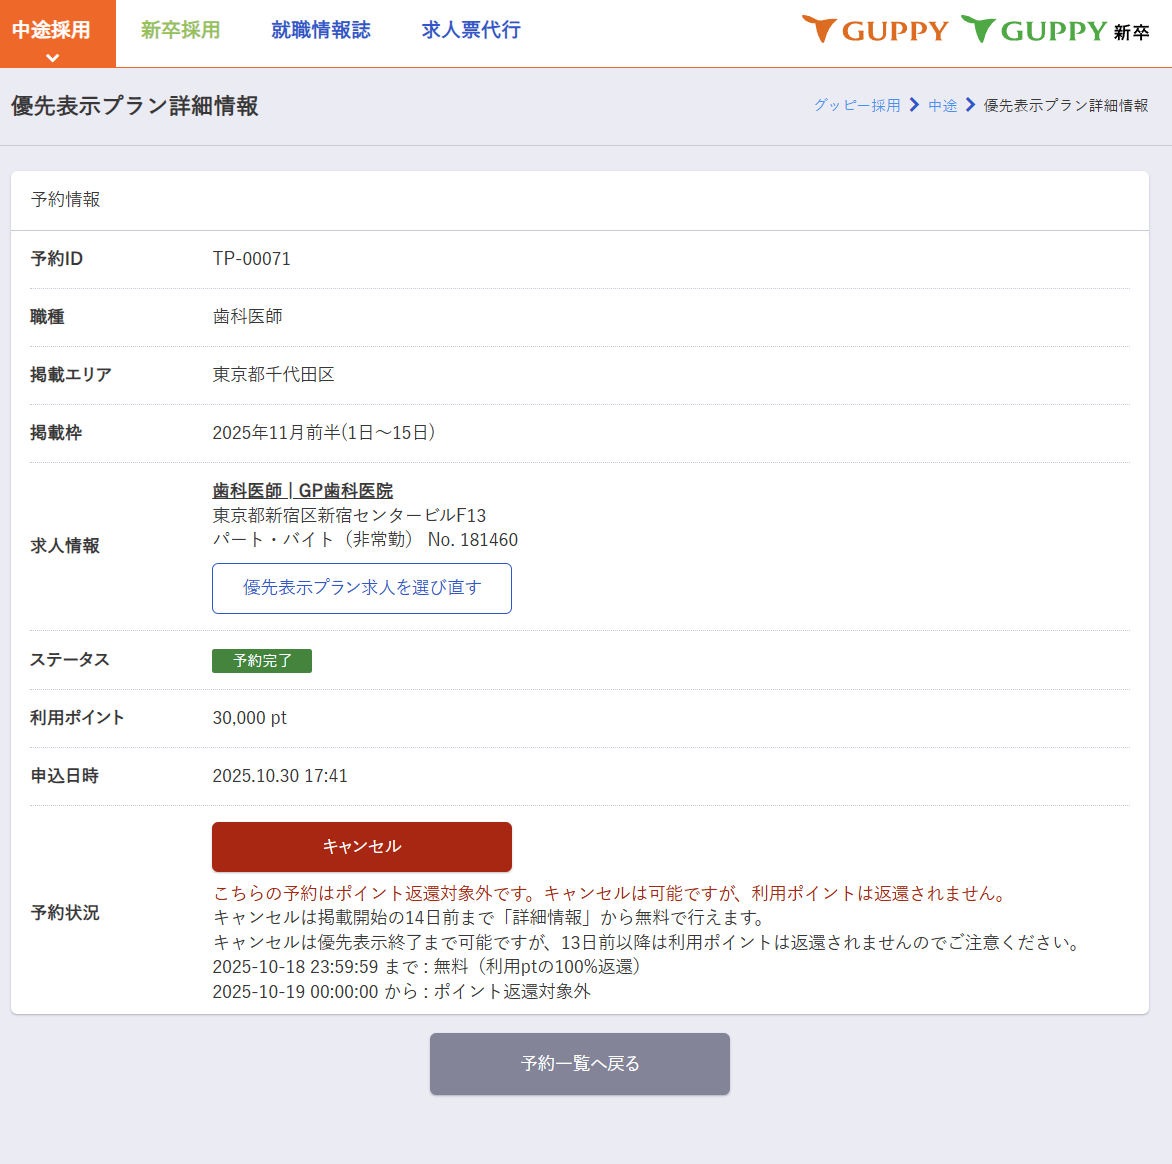
Task: Return to list via 予約一覧へ戻る button
Action: pos(580,1064)
